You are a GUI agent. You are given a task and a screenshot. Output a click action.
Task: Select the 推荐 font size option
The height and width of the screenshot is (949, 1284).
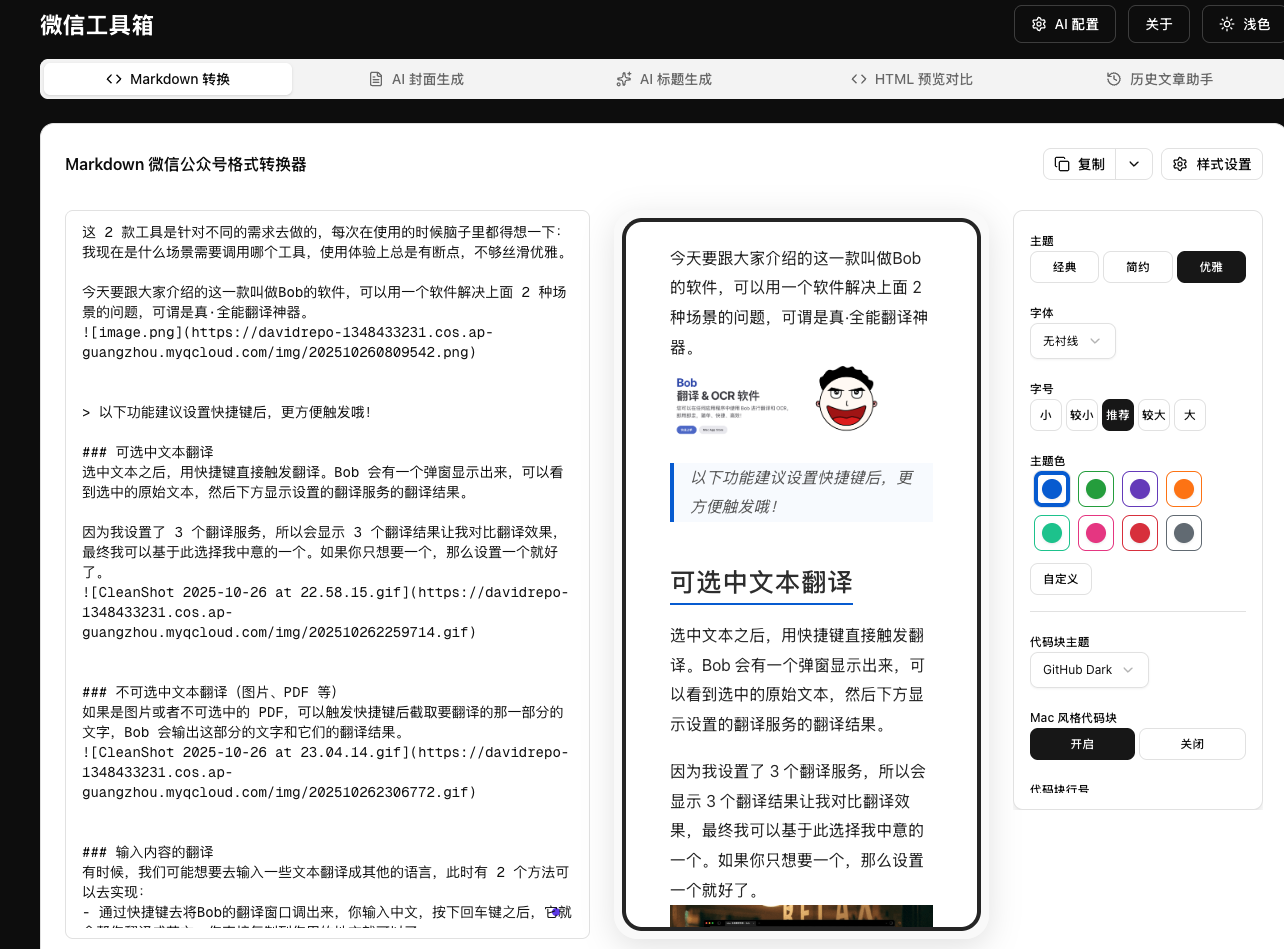tap(1117, 415)
